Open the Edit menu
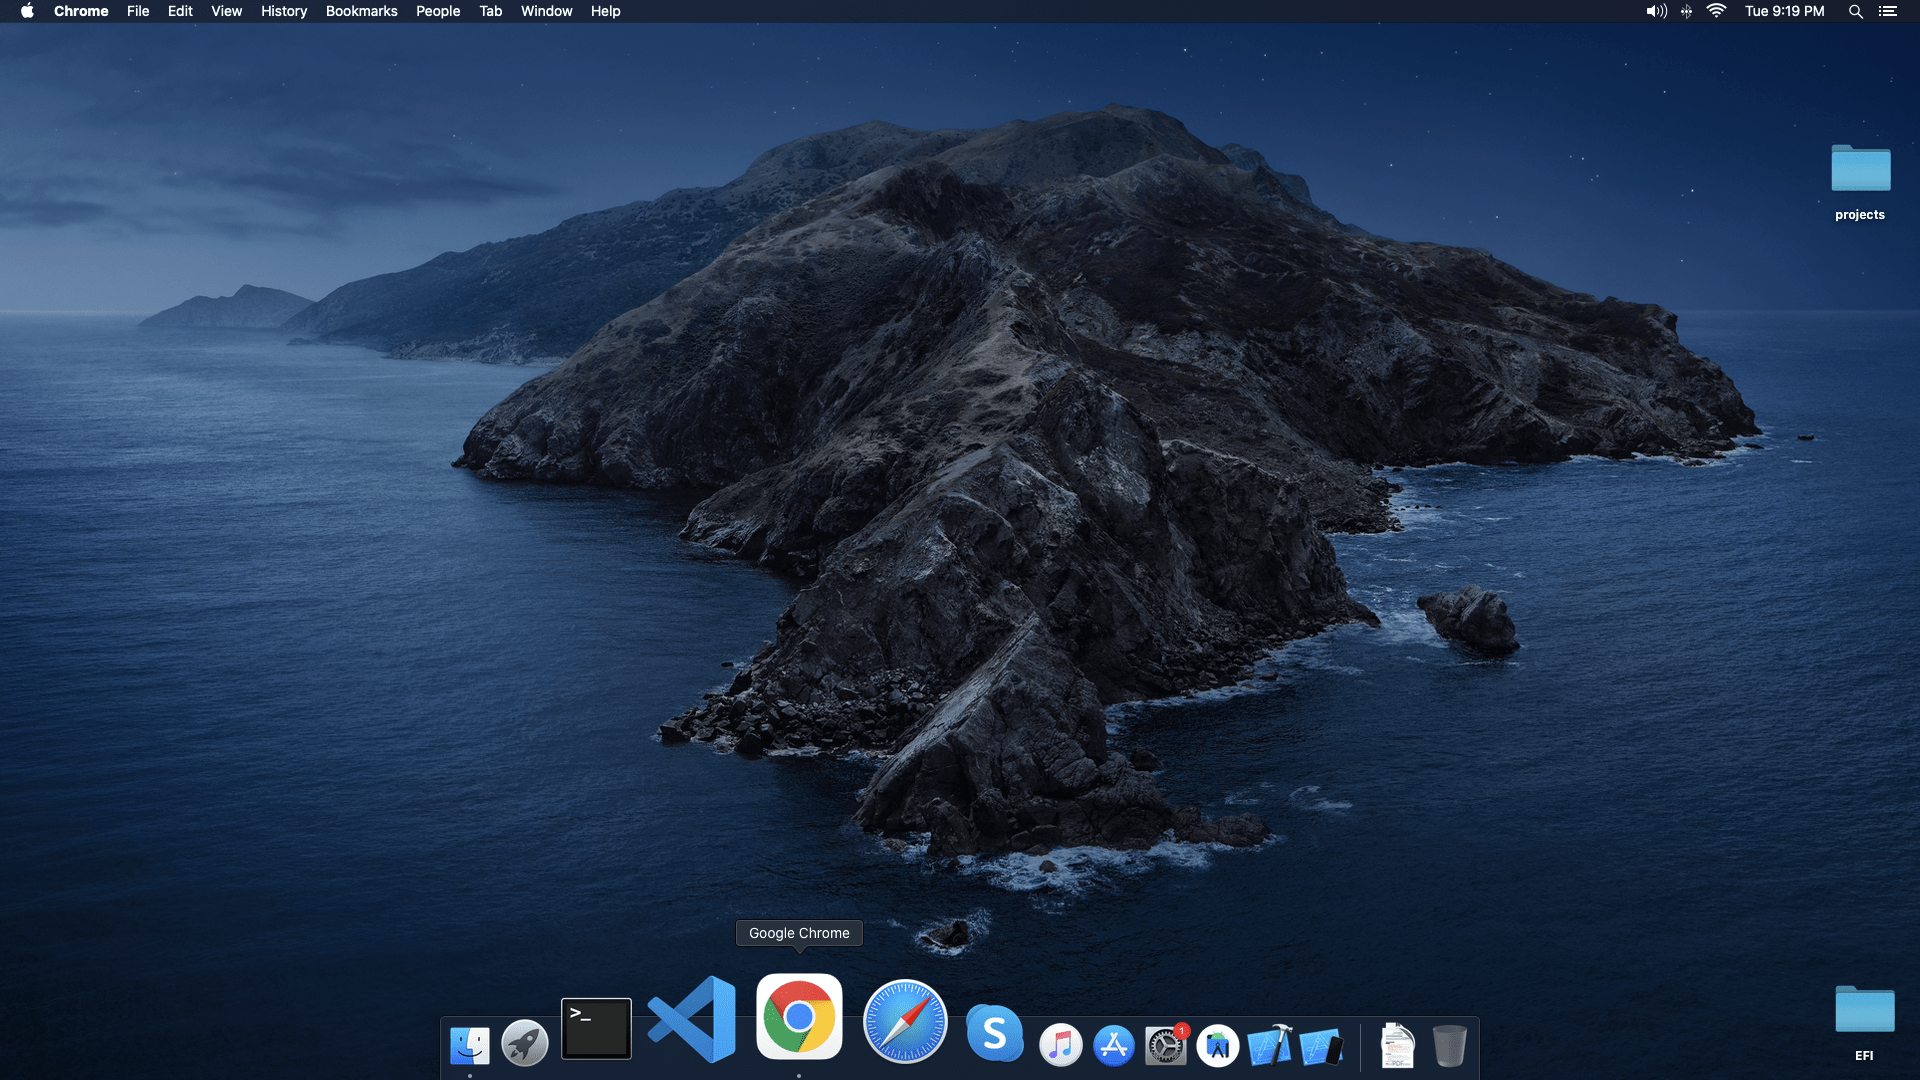1920x1080 pixels. coord(180,11)
